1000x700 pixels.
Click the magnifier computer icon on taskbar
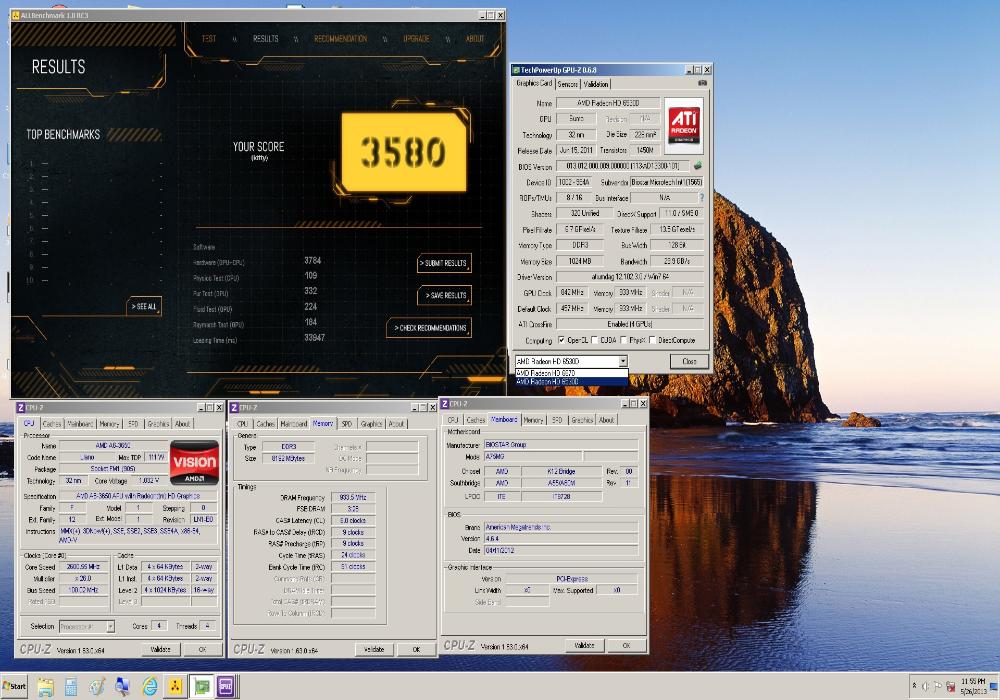pyautogui.click(x=122, y=687)
